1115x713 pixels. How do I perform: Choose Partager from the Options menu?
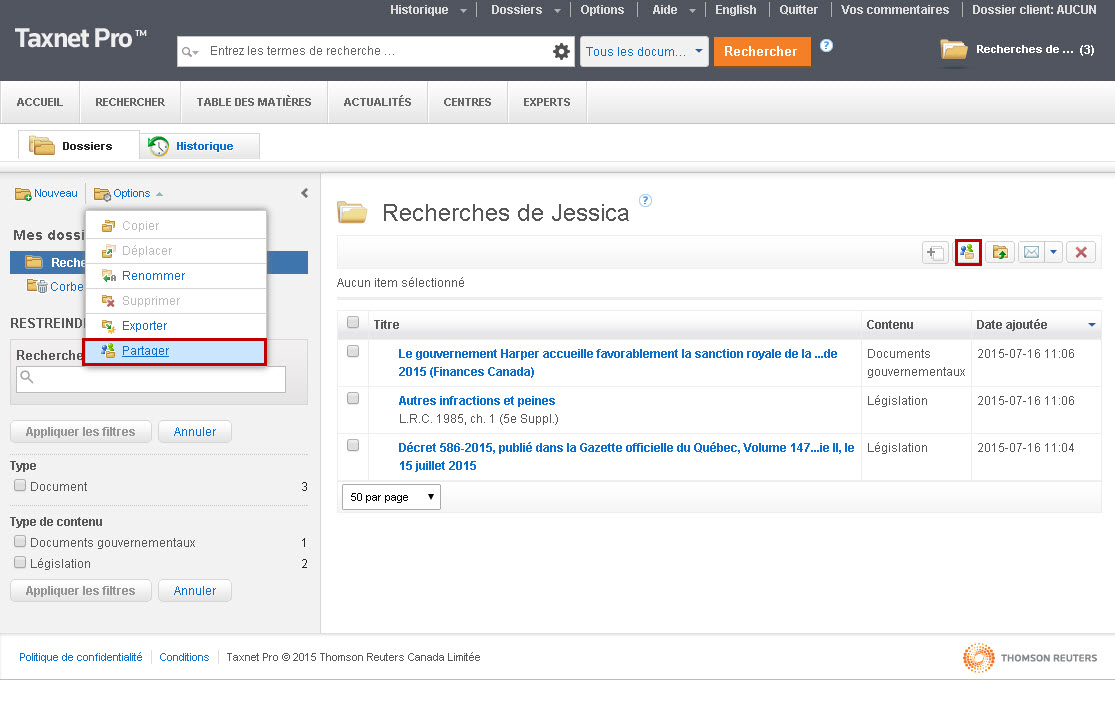(x=175, y=351)
